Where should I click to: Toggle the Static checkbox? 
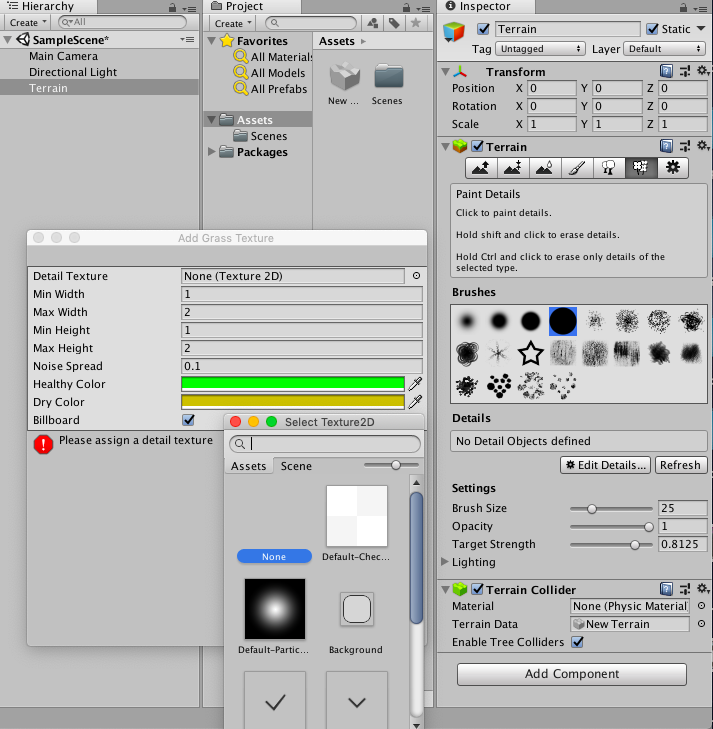[x=653, y=29]
